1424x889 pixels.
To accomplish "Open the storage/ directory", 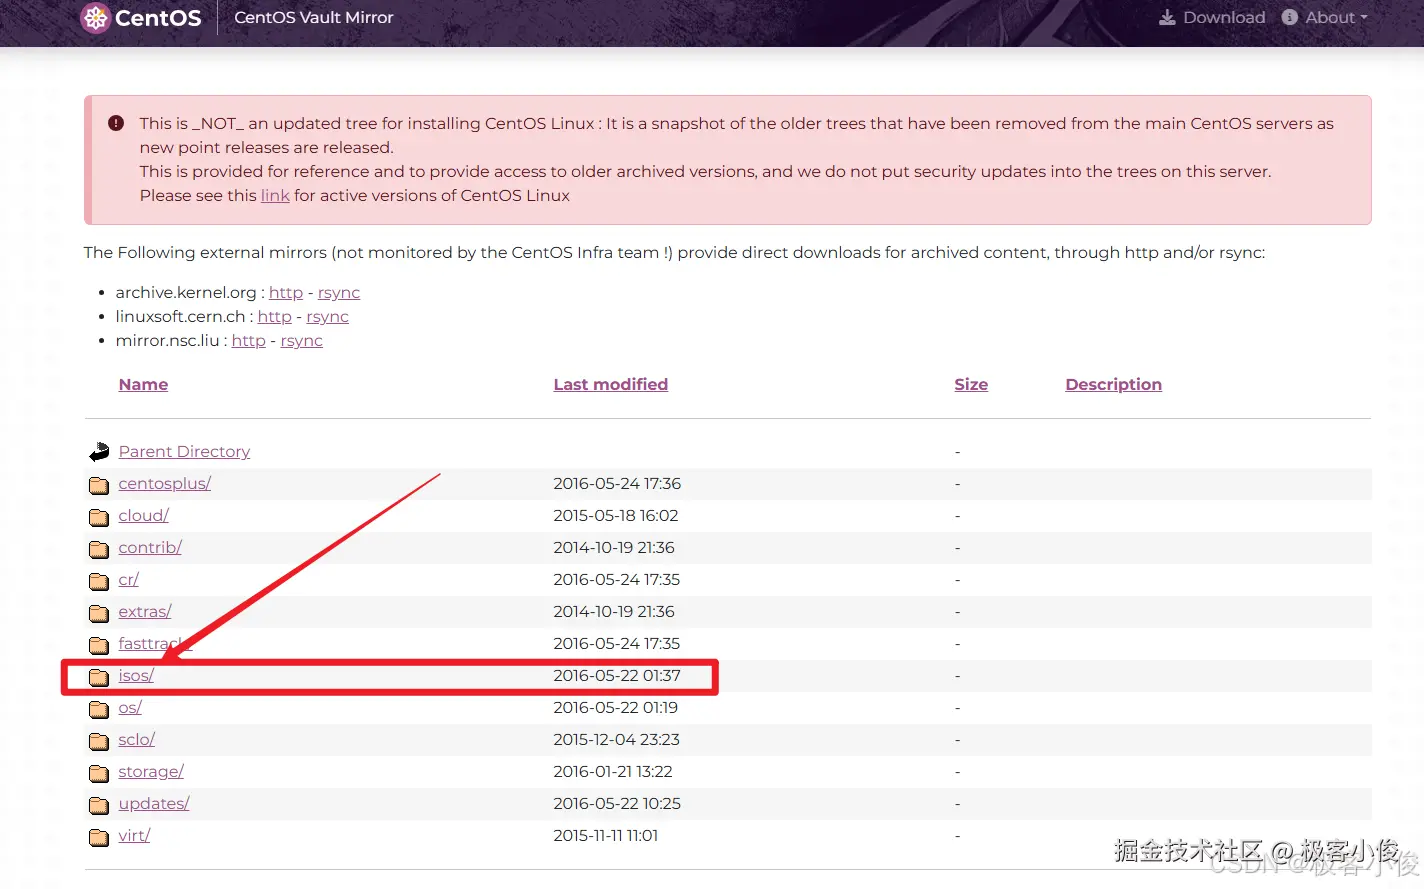I will [151, 771].
